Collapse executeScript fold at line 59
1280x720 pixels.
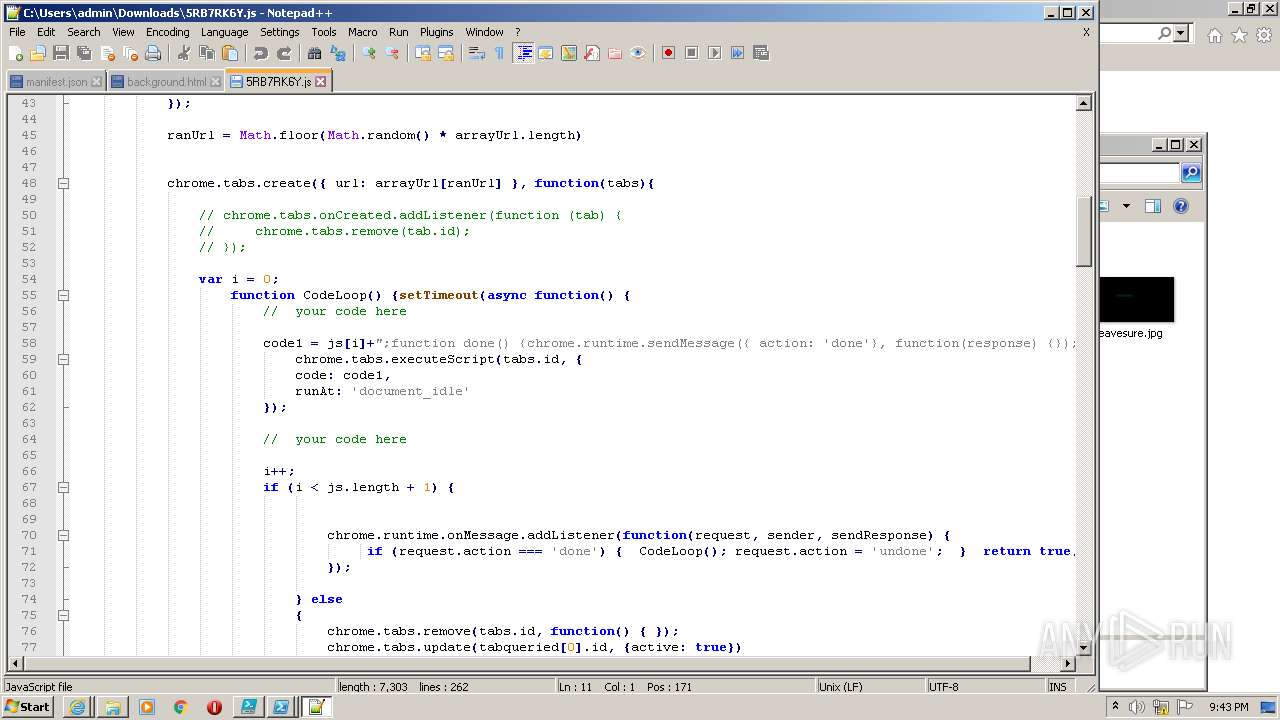[x=63, y=359]
